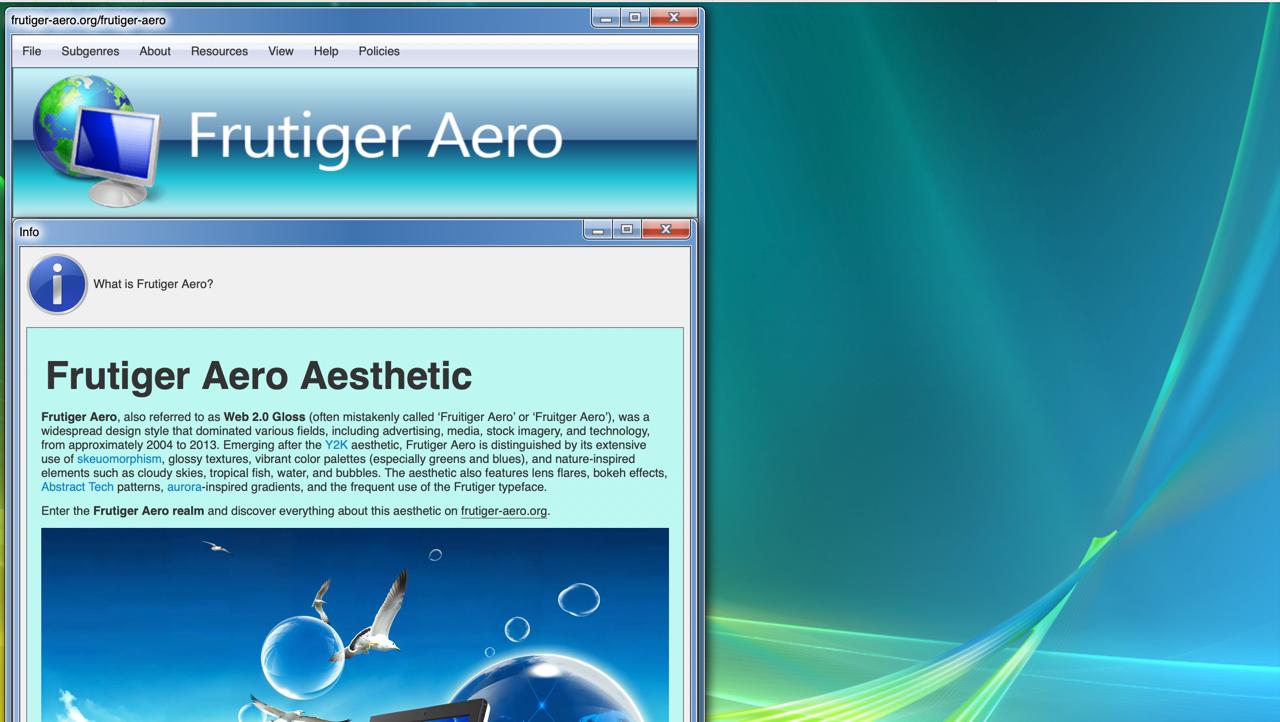Minimize the frutiger-aero.org main window
The height and width of the screenshot is (722, 1280).
606,18
